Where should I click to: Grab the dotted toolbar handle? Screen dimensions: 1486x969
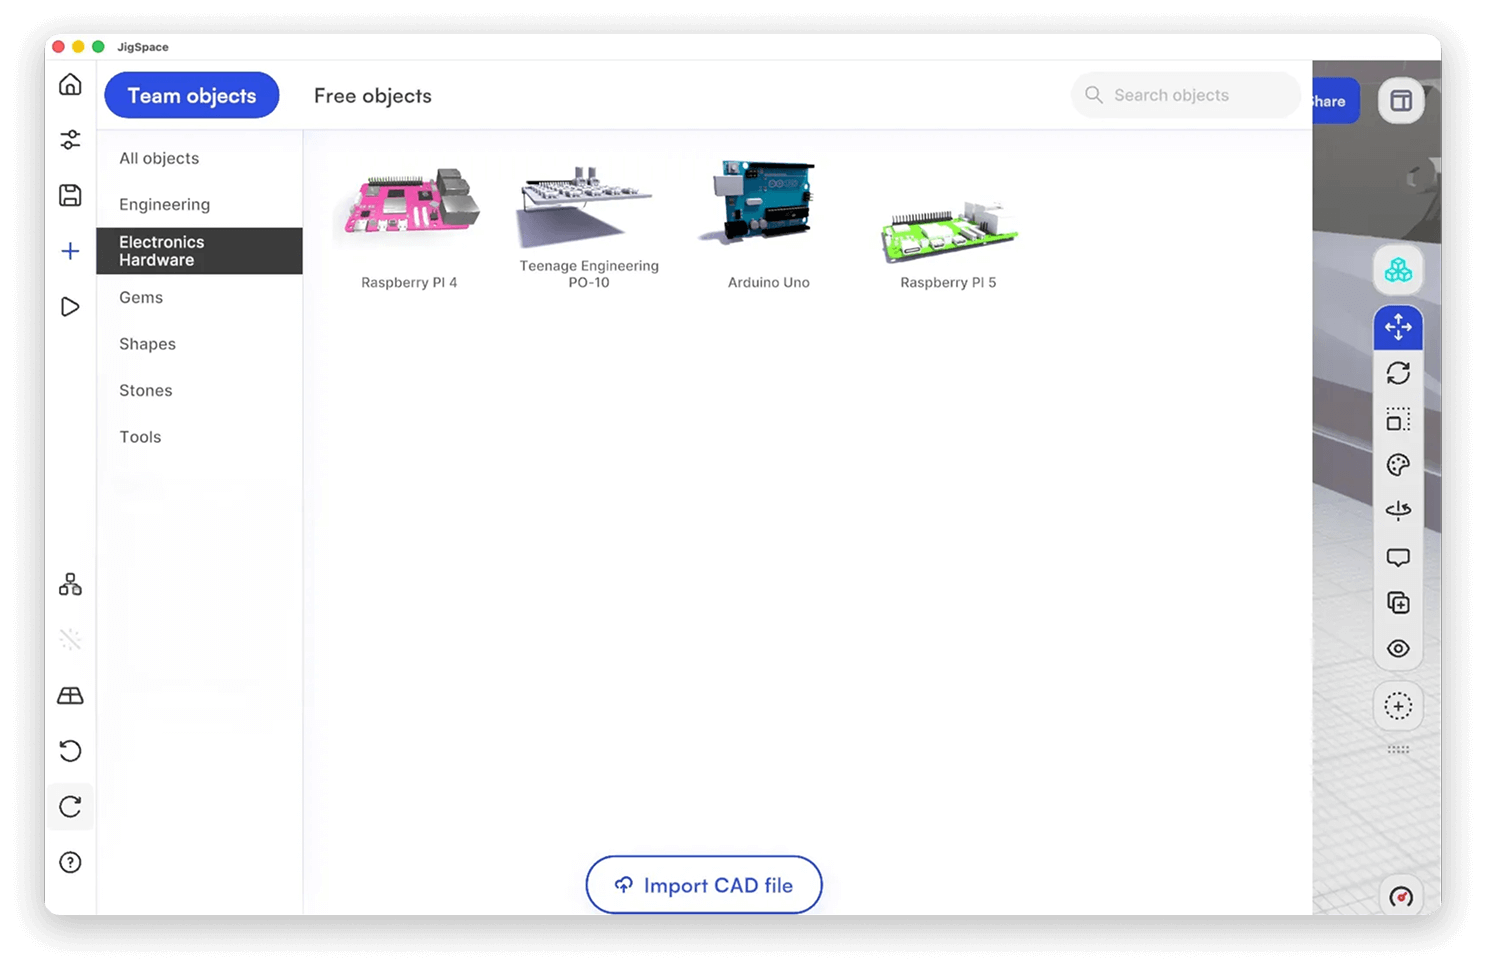1398,749
